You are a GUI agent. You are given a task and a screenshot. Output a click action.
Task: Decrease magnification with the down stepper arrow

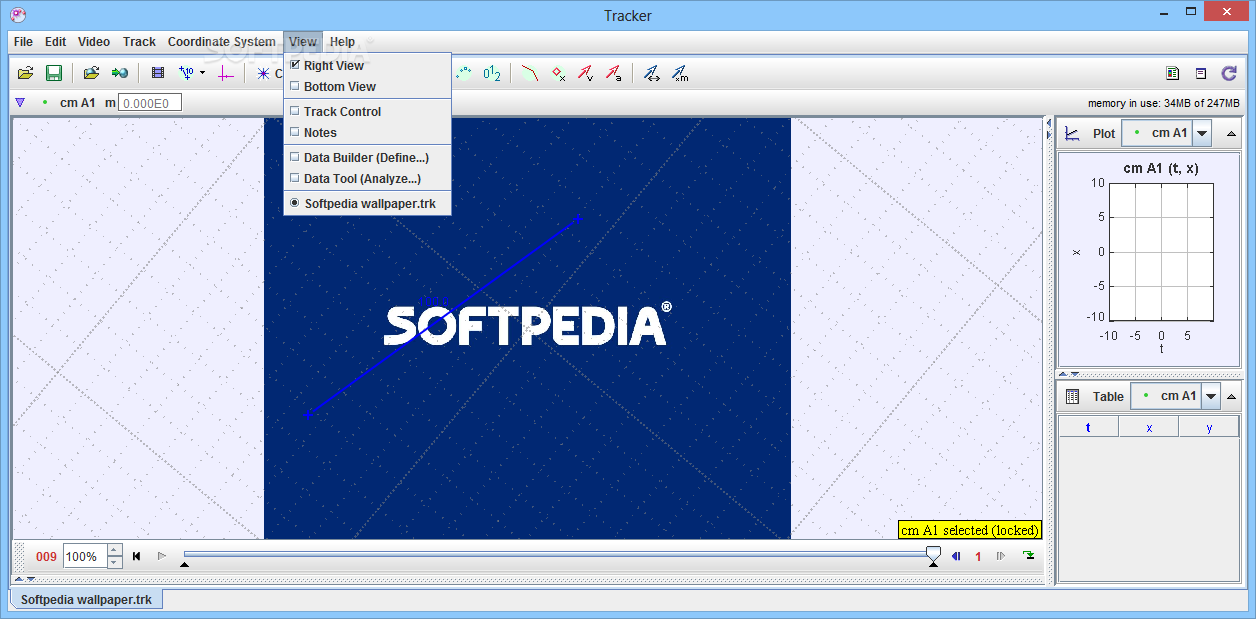pyautogui.click(x=115, y=562)
